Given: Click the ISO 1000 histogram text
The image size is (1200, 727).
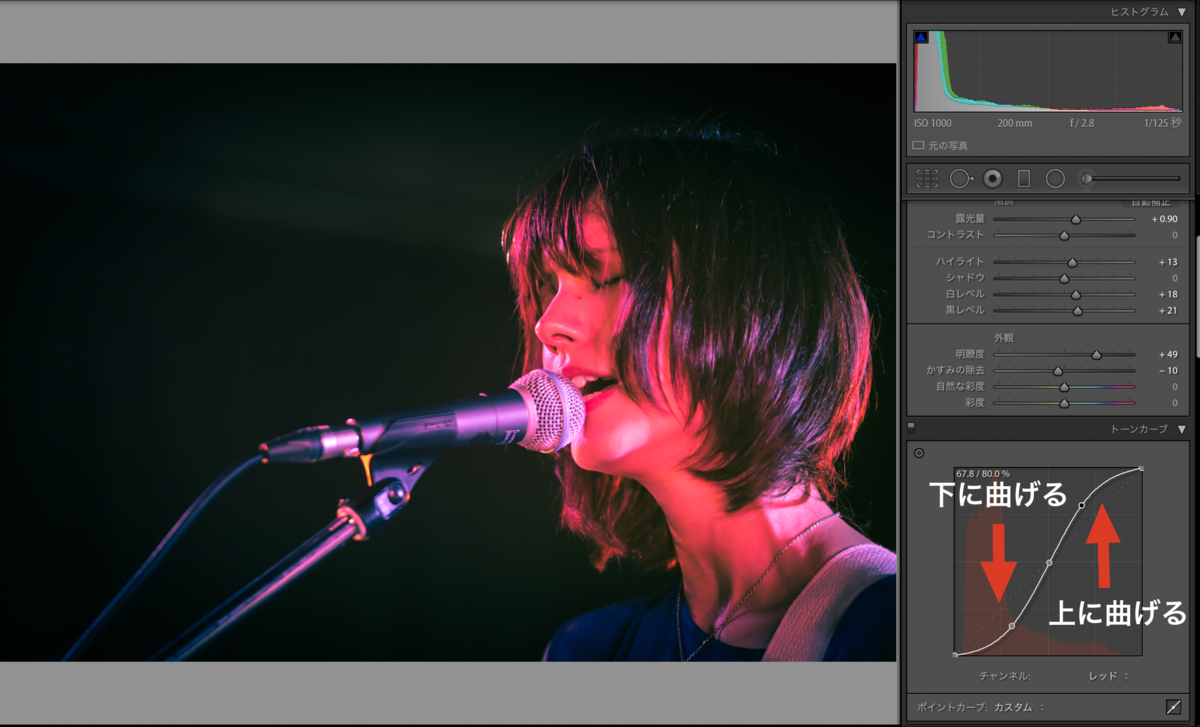Looking at the screenshot, I should pos(933,123).
